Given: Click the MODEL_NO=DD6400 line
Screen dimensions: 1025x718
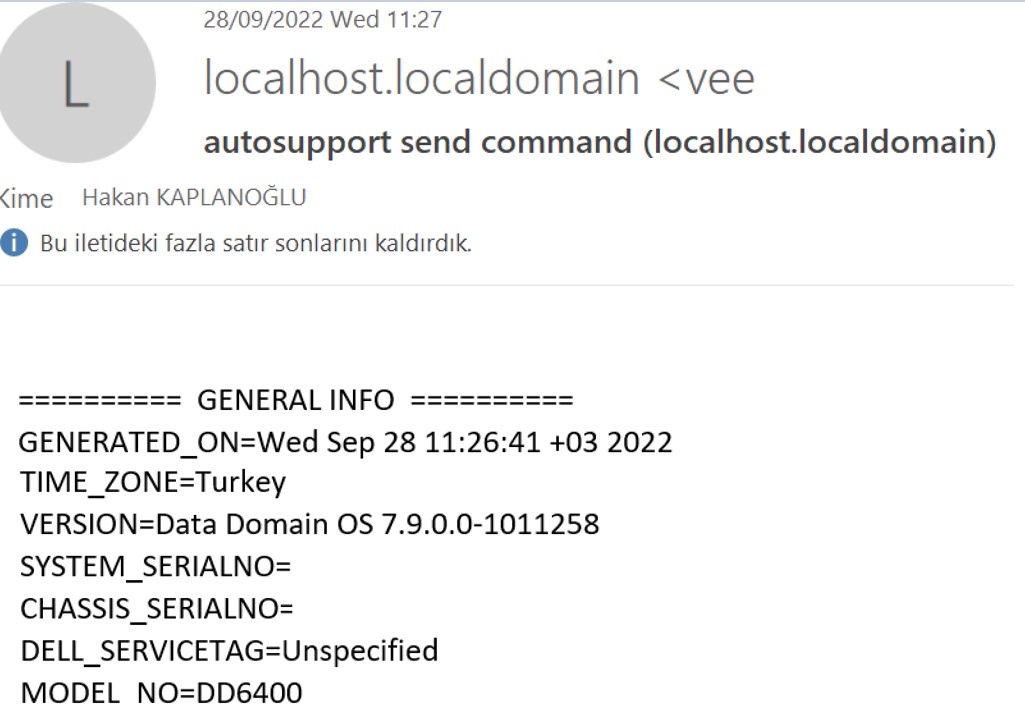Looking at the screenshot, I should click(161, 693).
